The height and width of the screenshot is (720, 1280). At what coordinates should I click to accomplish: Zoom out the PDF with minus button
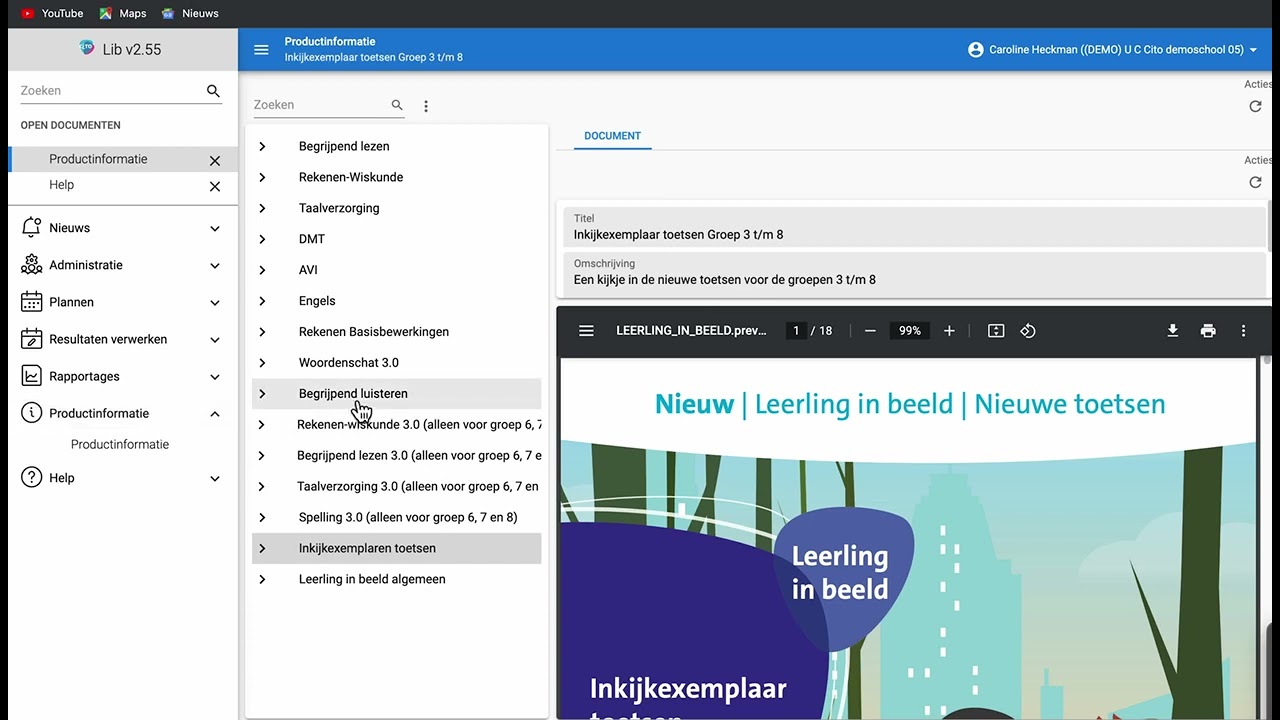[x=870, y=331]
